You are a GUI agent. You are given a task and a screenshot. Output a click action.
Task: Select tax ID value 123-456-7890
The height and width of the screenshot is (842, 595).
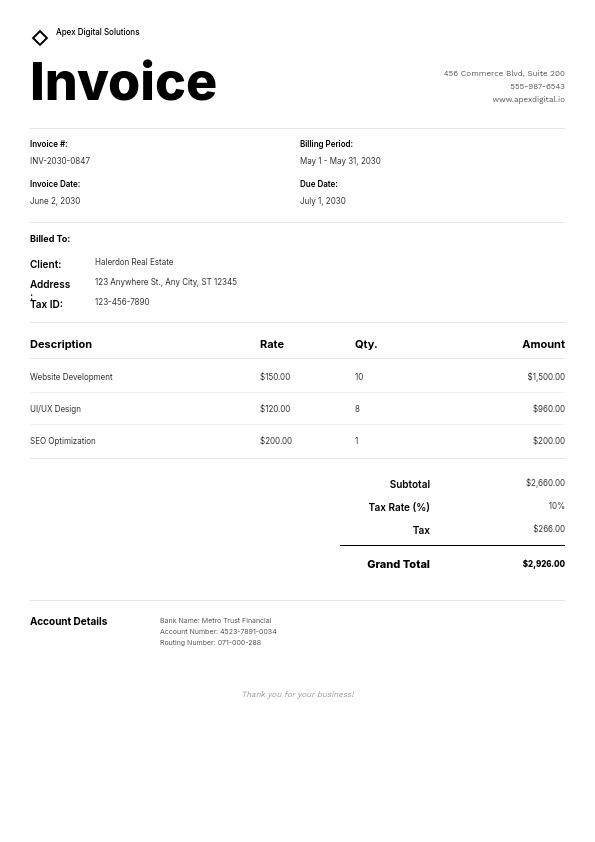coord(122,302)
